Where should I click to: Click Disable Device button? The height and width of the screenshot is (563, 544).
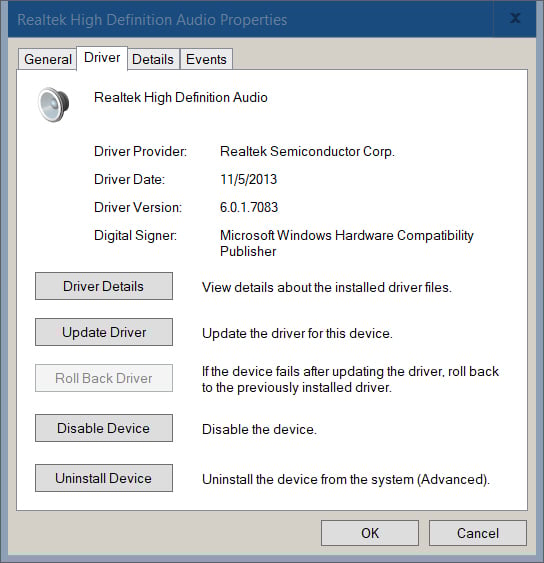tap(104, 428)
